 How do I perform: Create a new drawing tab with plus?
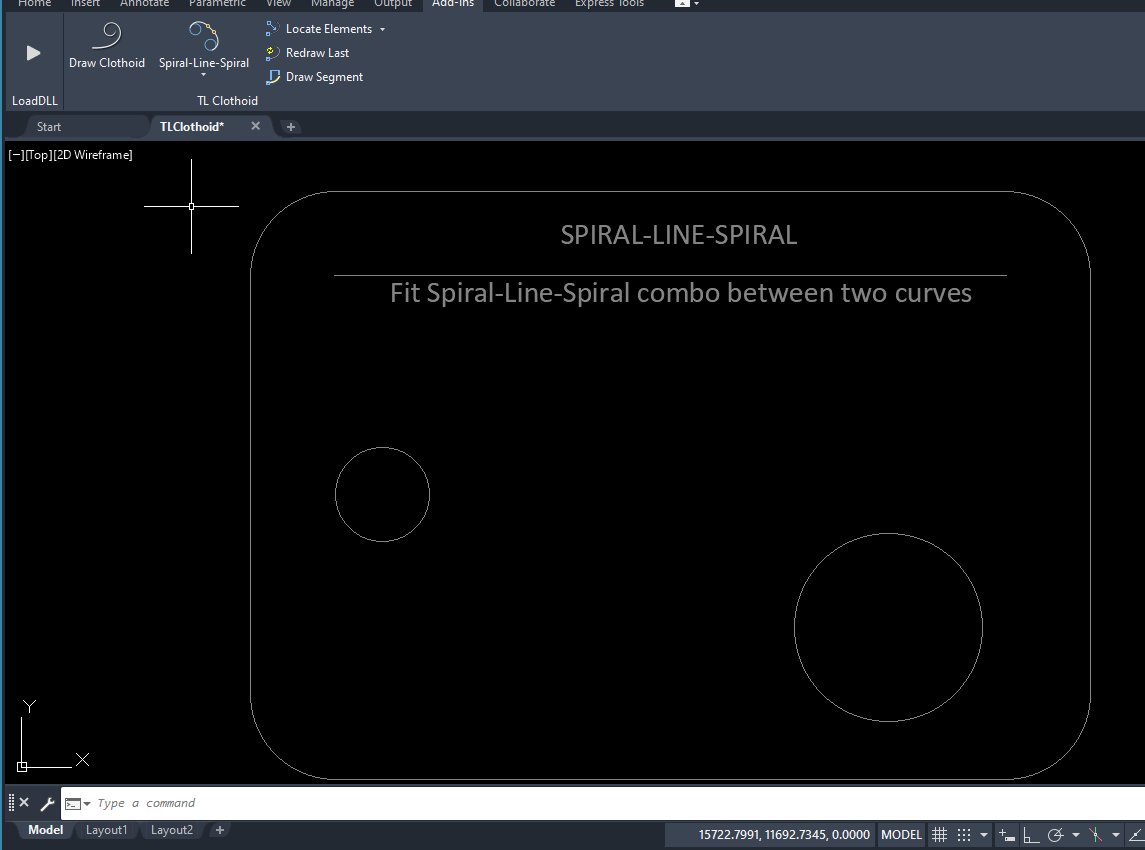[x=291, y=127]
